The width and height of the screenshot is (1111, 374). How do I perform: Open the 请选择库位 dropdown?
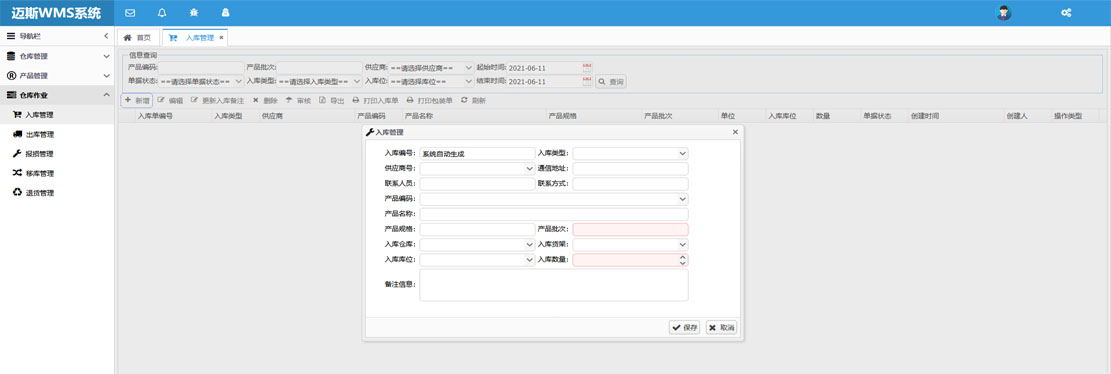431,81
